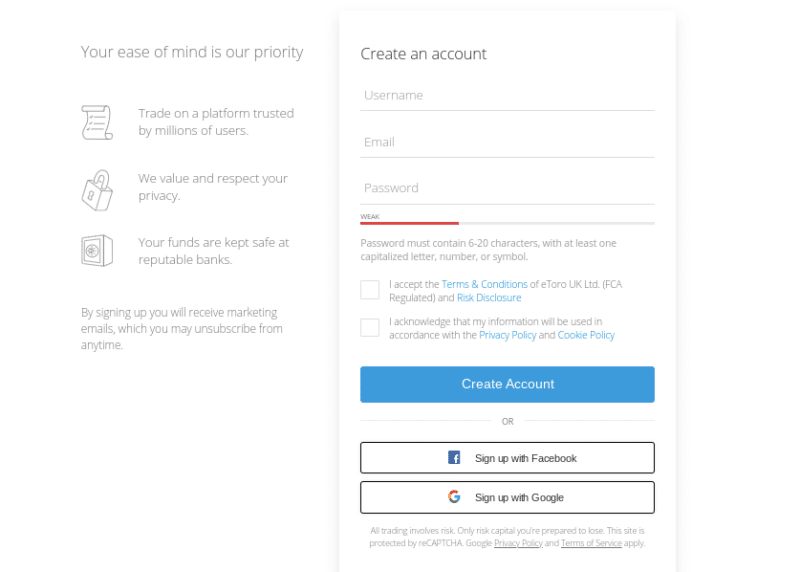The width and height of the screenshot is (800, 572).
Task: Choose Sign up with Google
Action: [507, 498]
